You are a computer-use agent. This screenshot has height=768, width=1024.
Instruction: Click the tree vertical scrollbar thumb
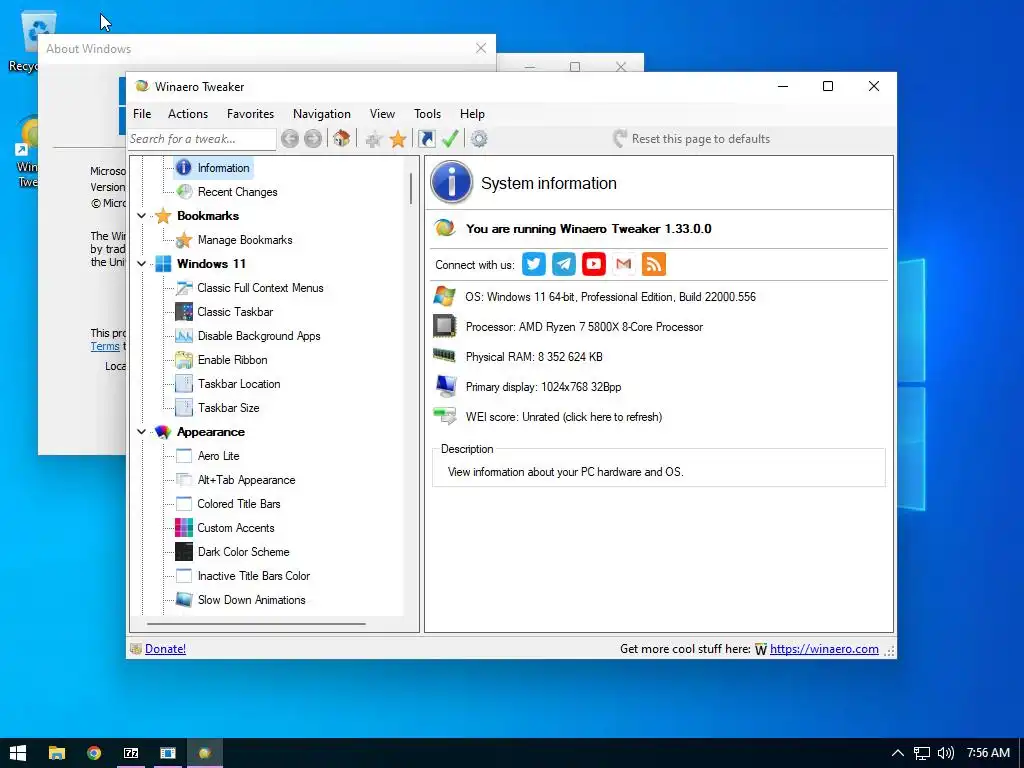[x=411, y=189]
